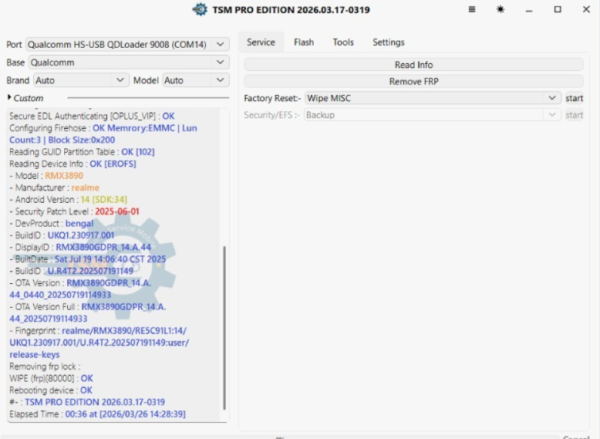Click the Elapsed Time 00:36 line
This screenshot has width=600, height=439.
pos(97,414)
